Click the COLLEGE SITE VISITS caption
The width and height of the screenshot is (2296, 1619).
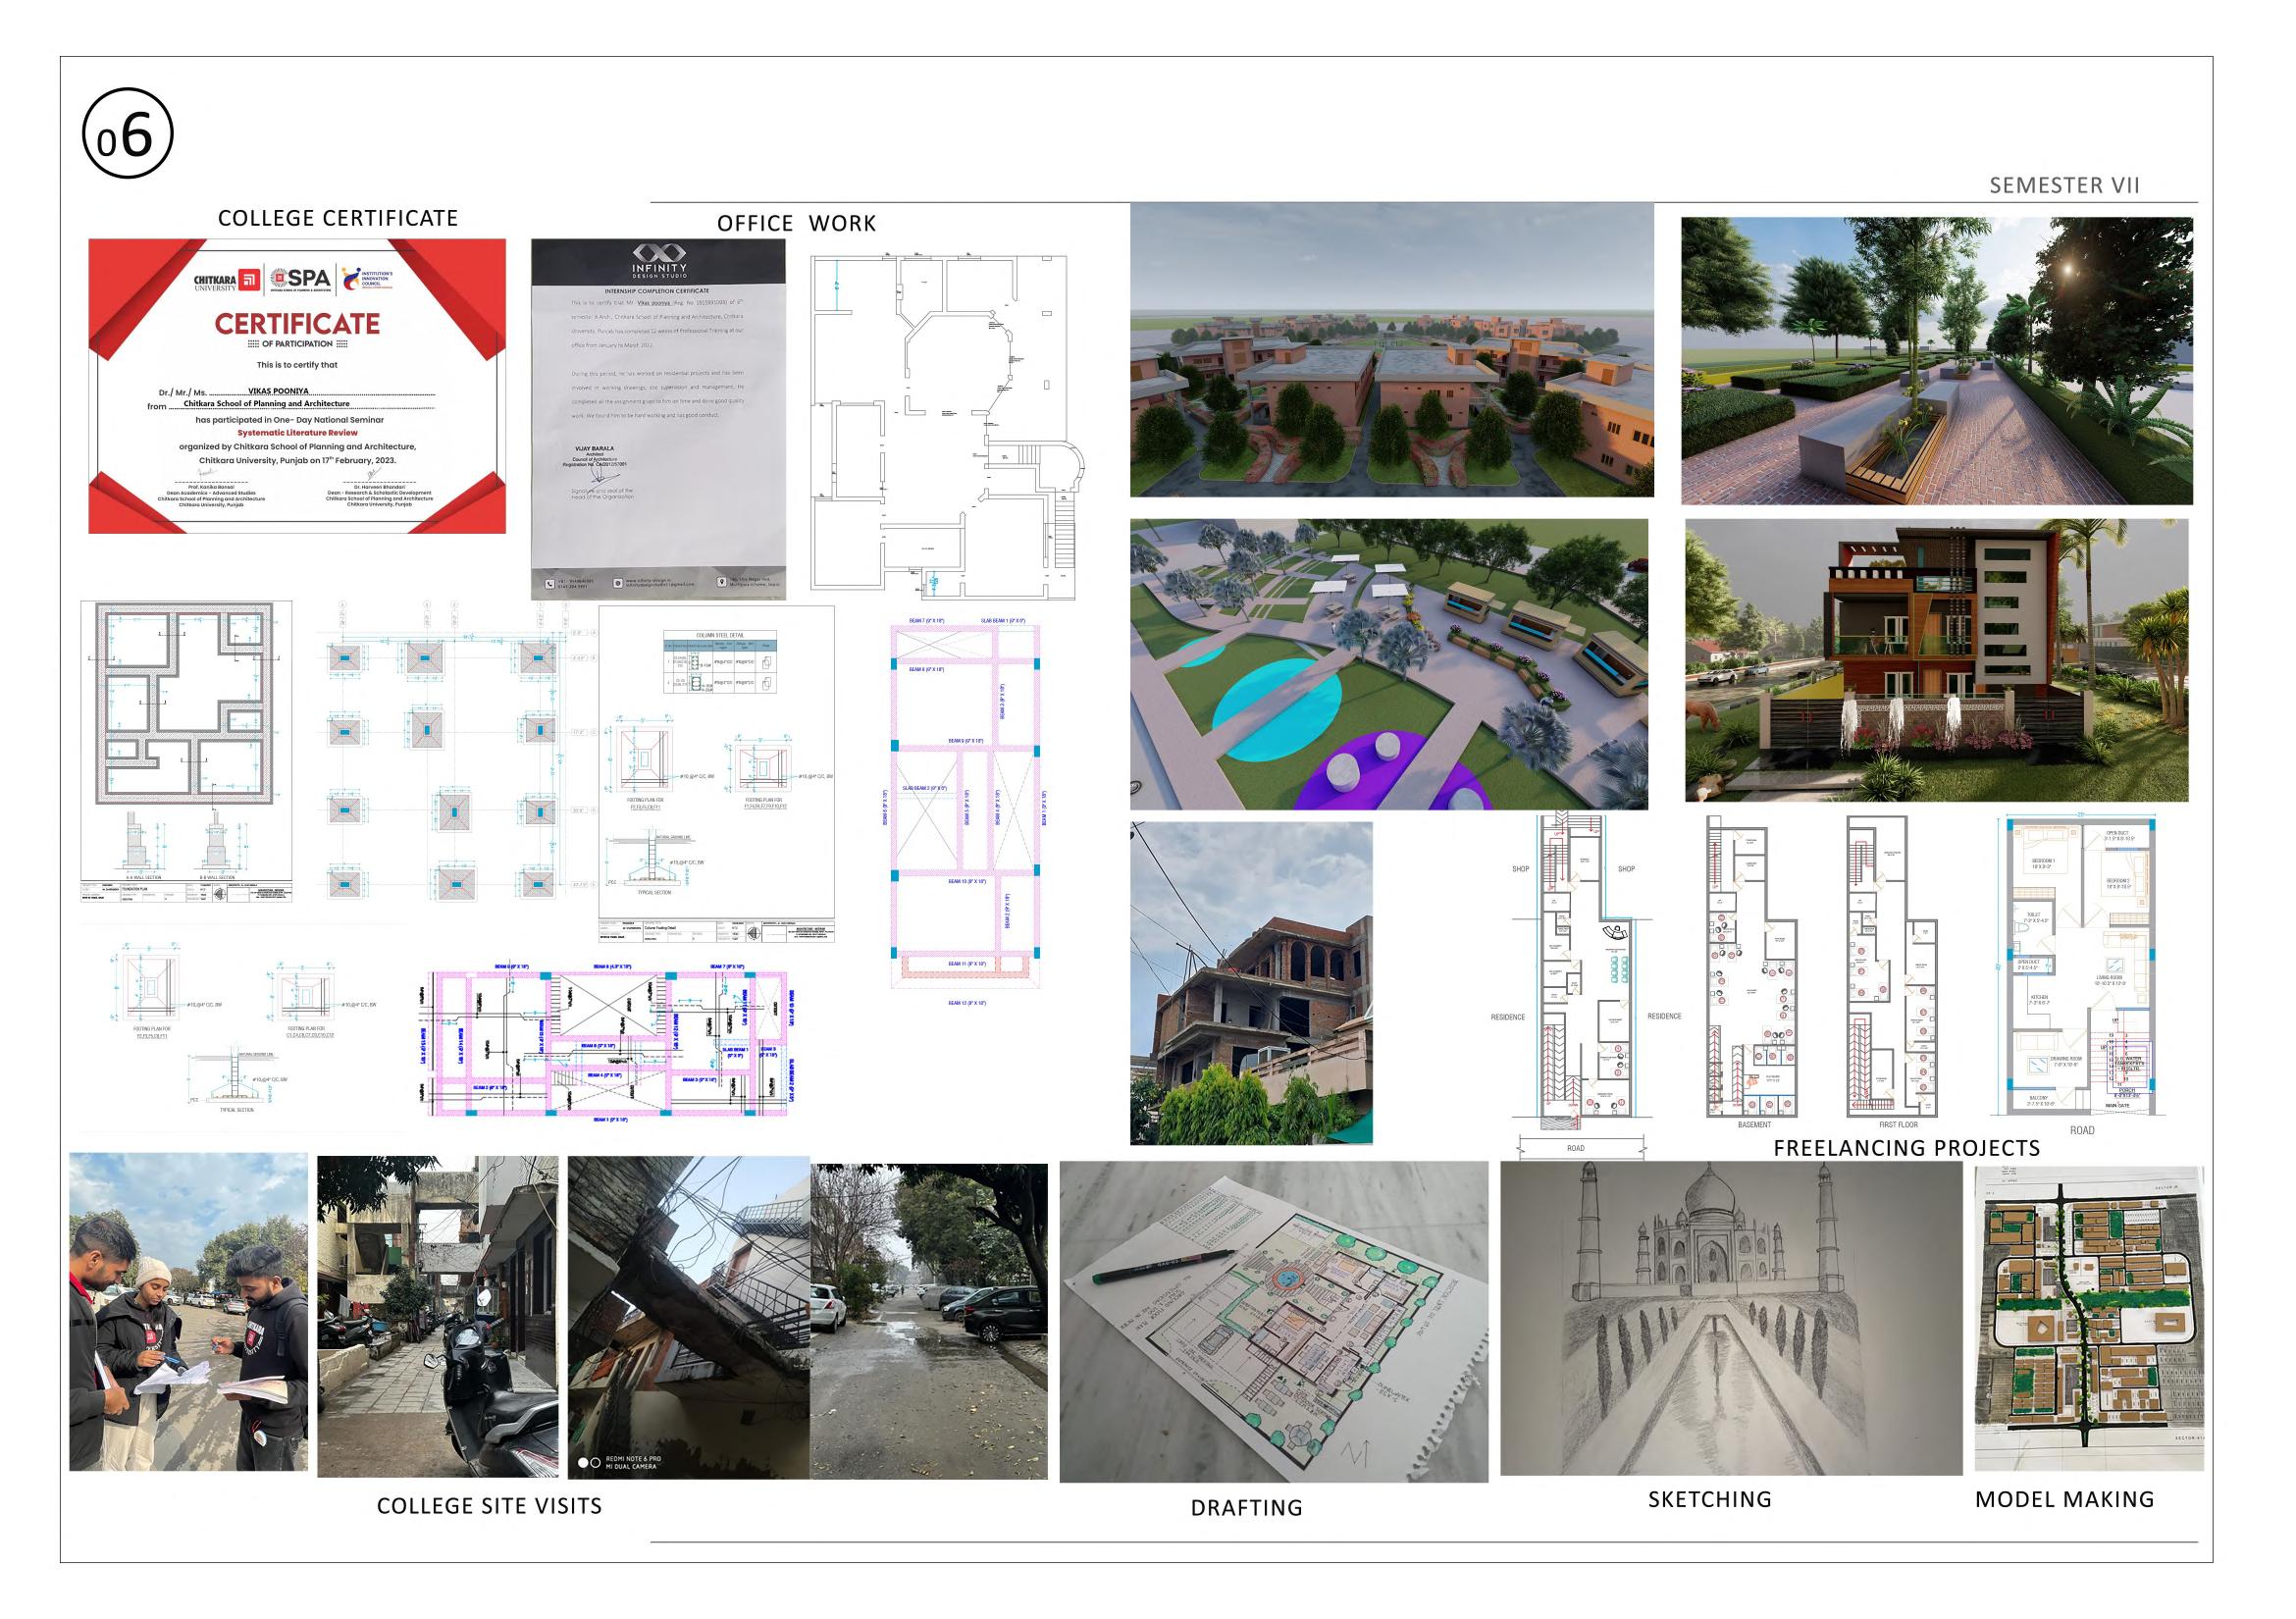point(489,1506)
